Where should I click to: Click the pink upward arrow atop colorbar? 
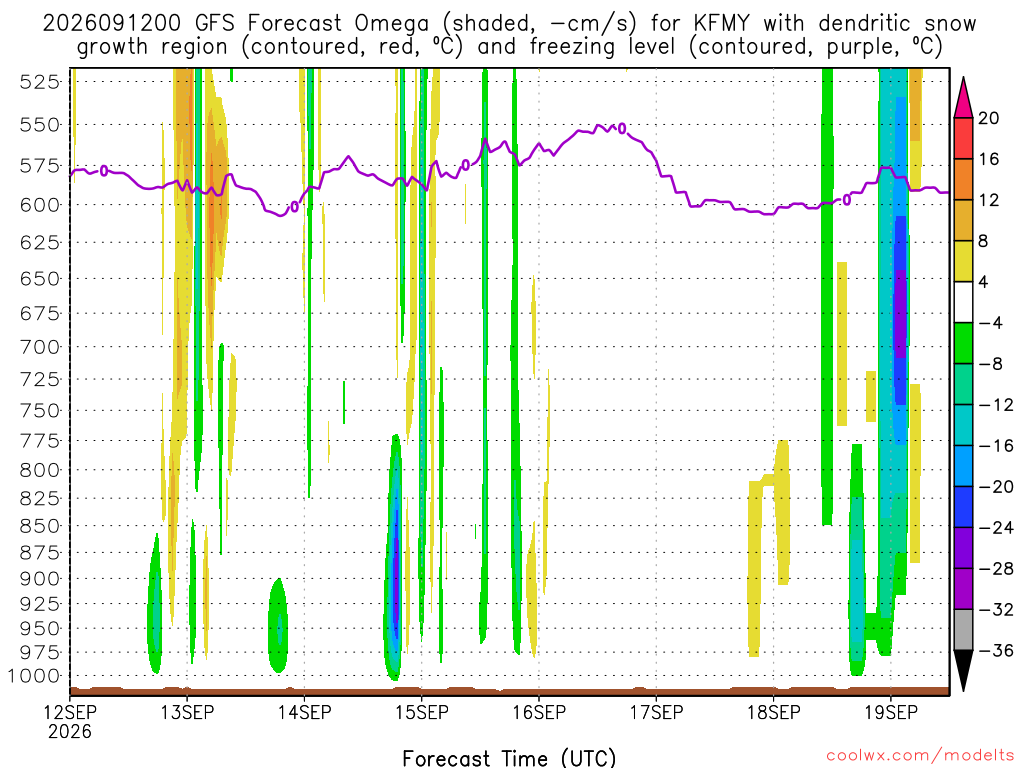pyautogui.click(x=963, y=97)
